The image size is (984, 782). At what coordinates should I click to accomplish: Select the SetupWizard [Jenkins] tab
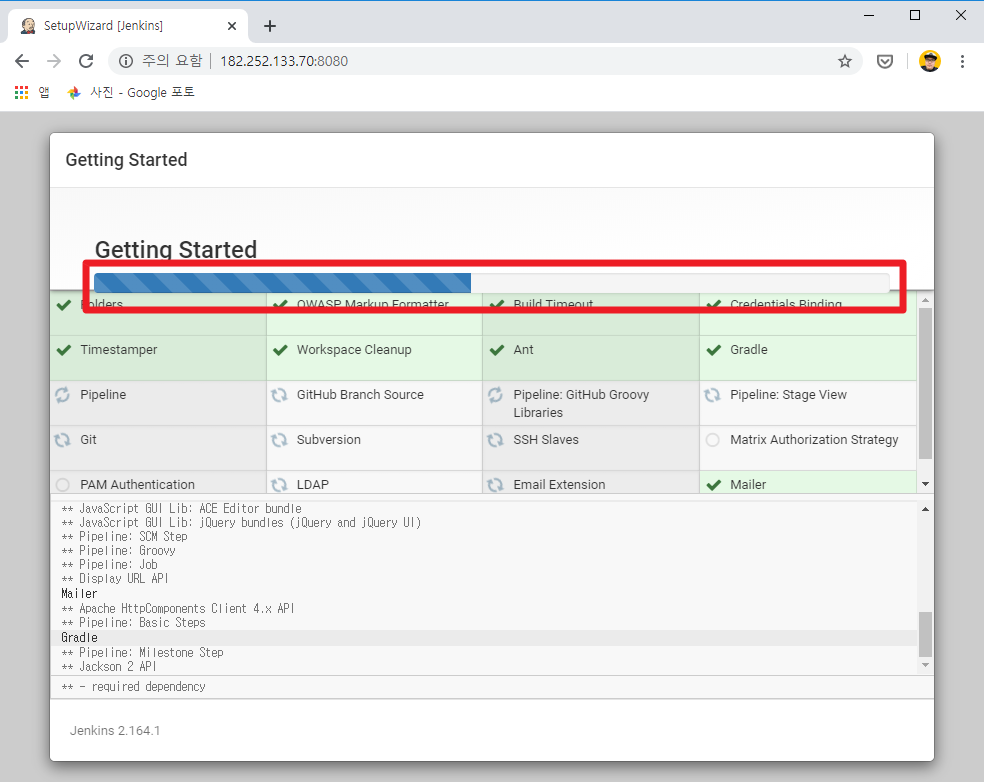click(127, 26)
